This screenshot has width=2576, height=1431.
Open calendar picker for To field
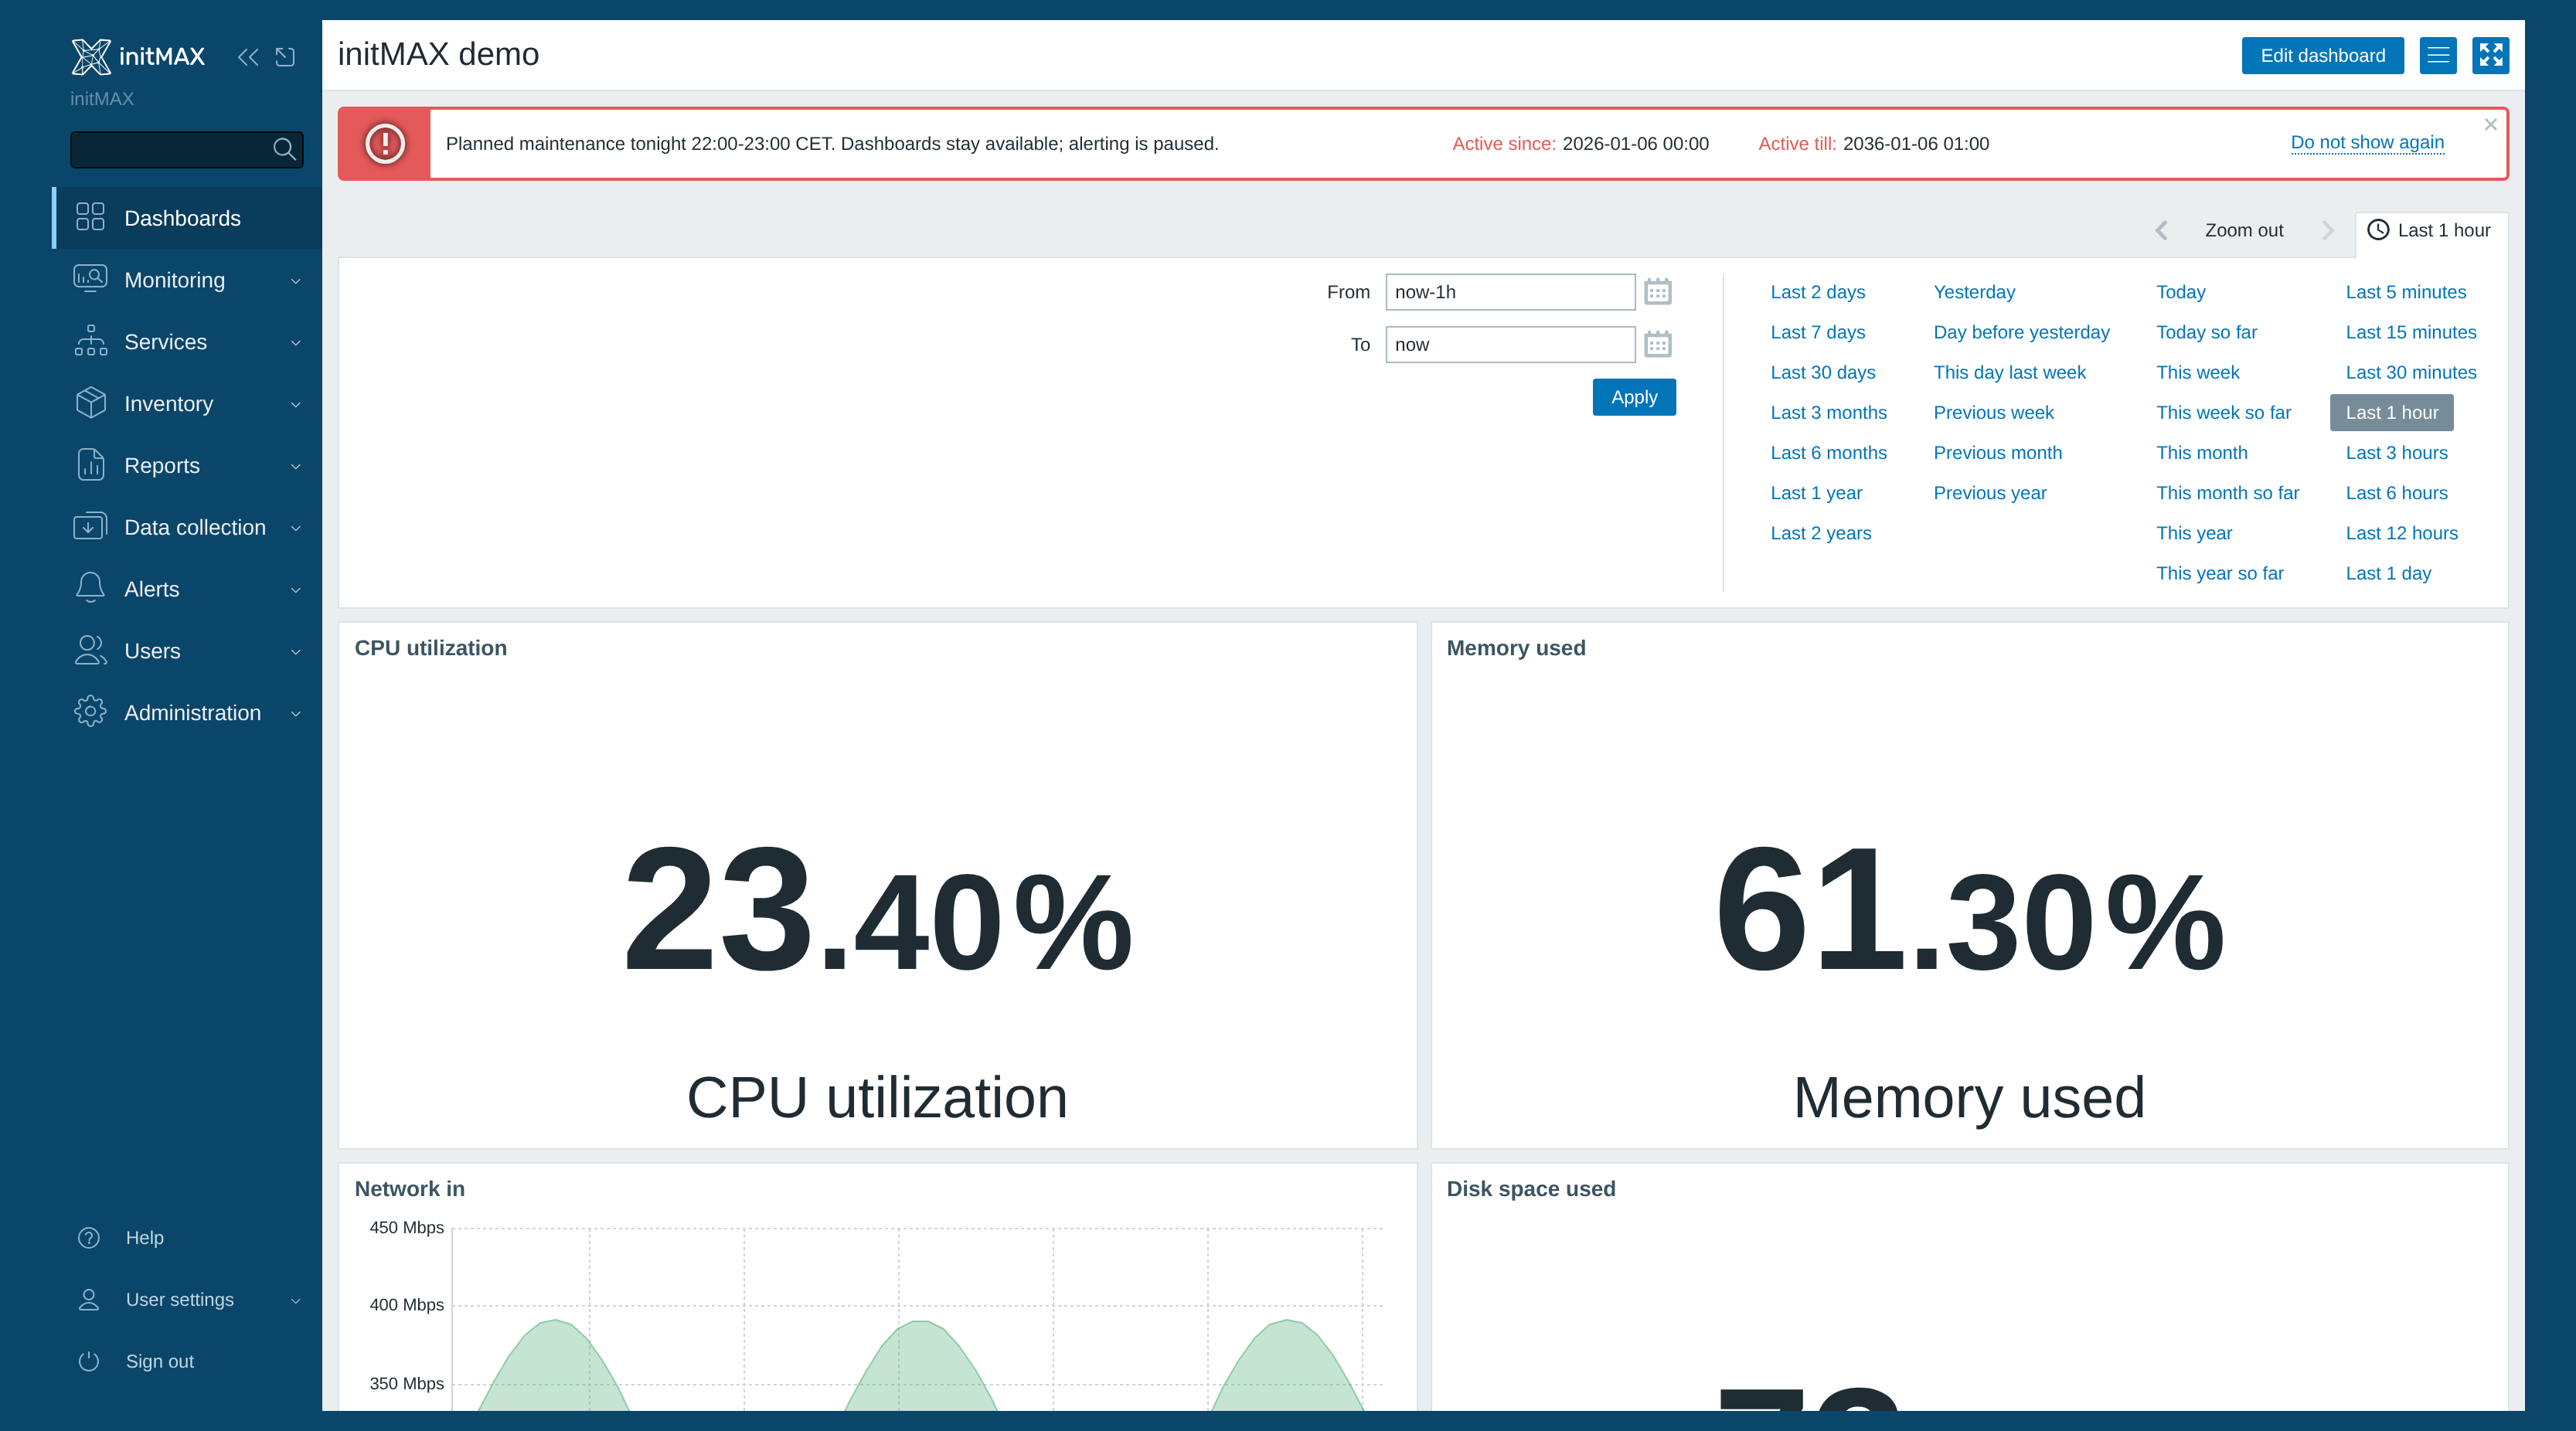[1657, 344]
